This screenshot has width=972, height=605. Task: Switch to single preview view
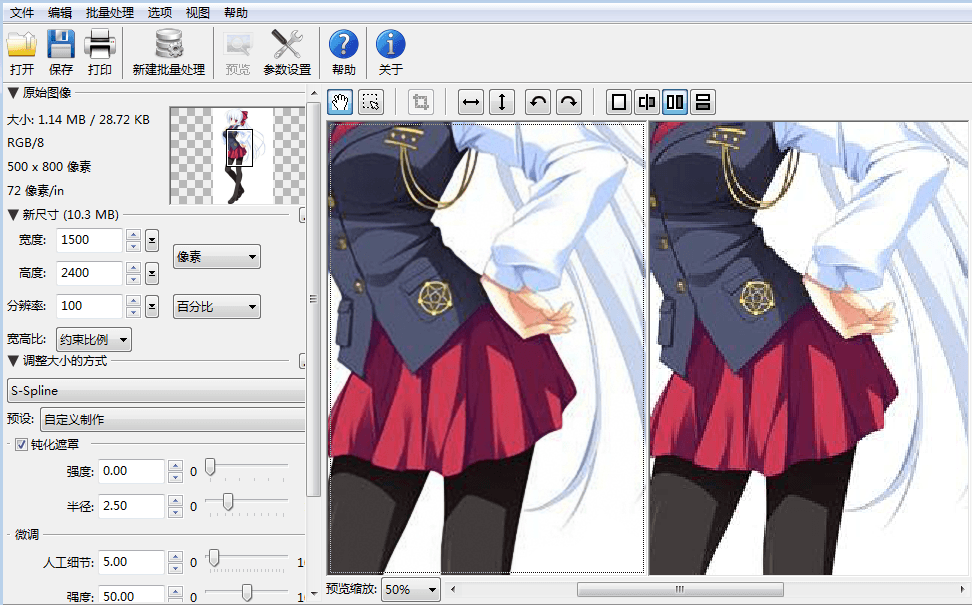point(619,102)
